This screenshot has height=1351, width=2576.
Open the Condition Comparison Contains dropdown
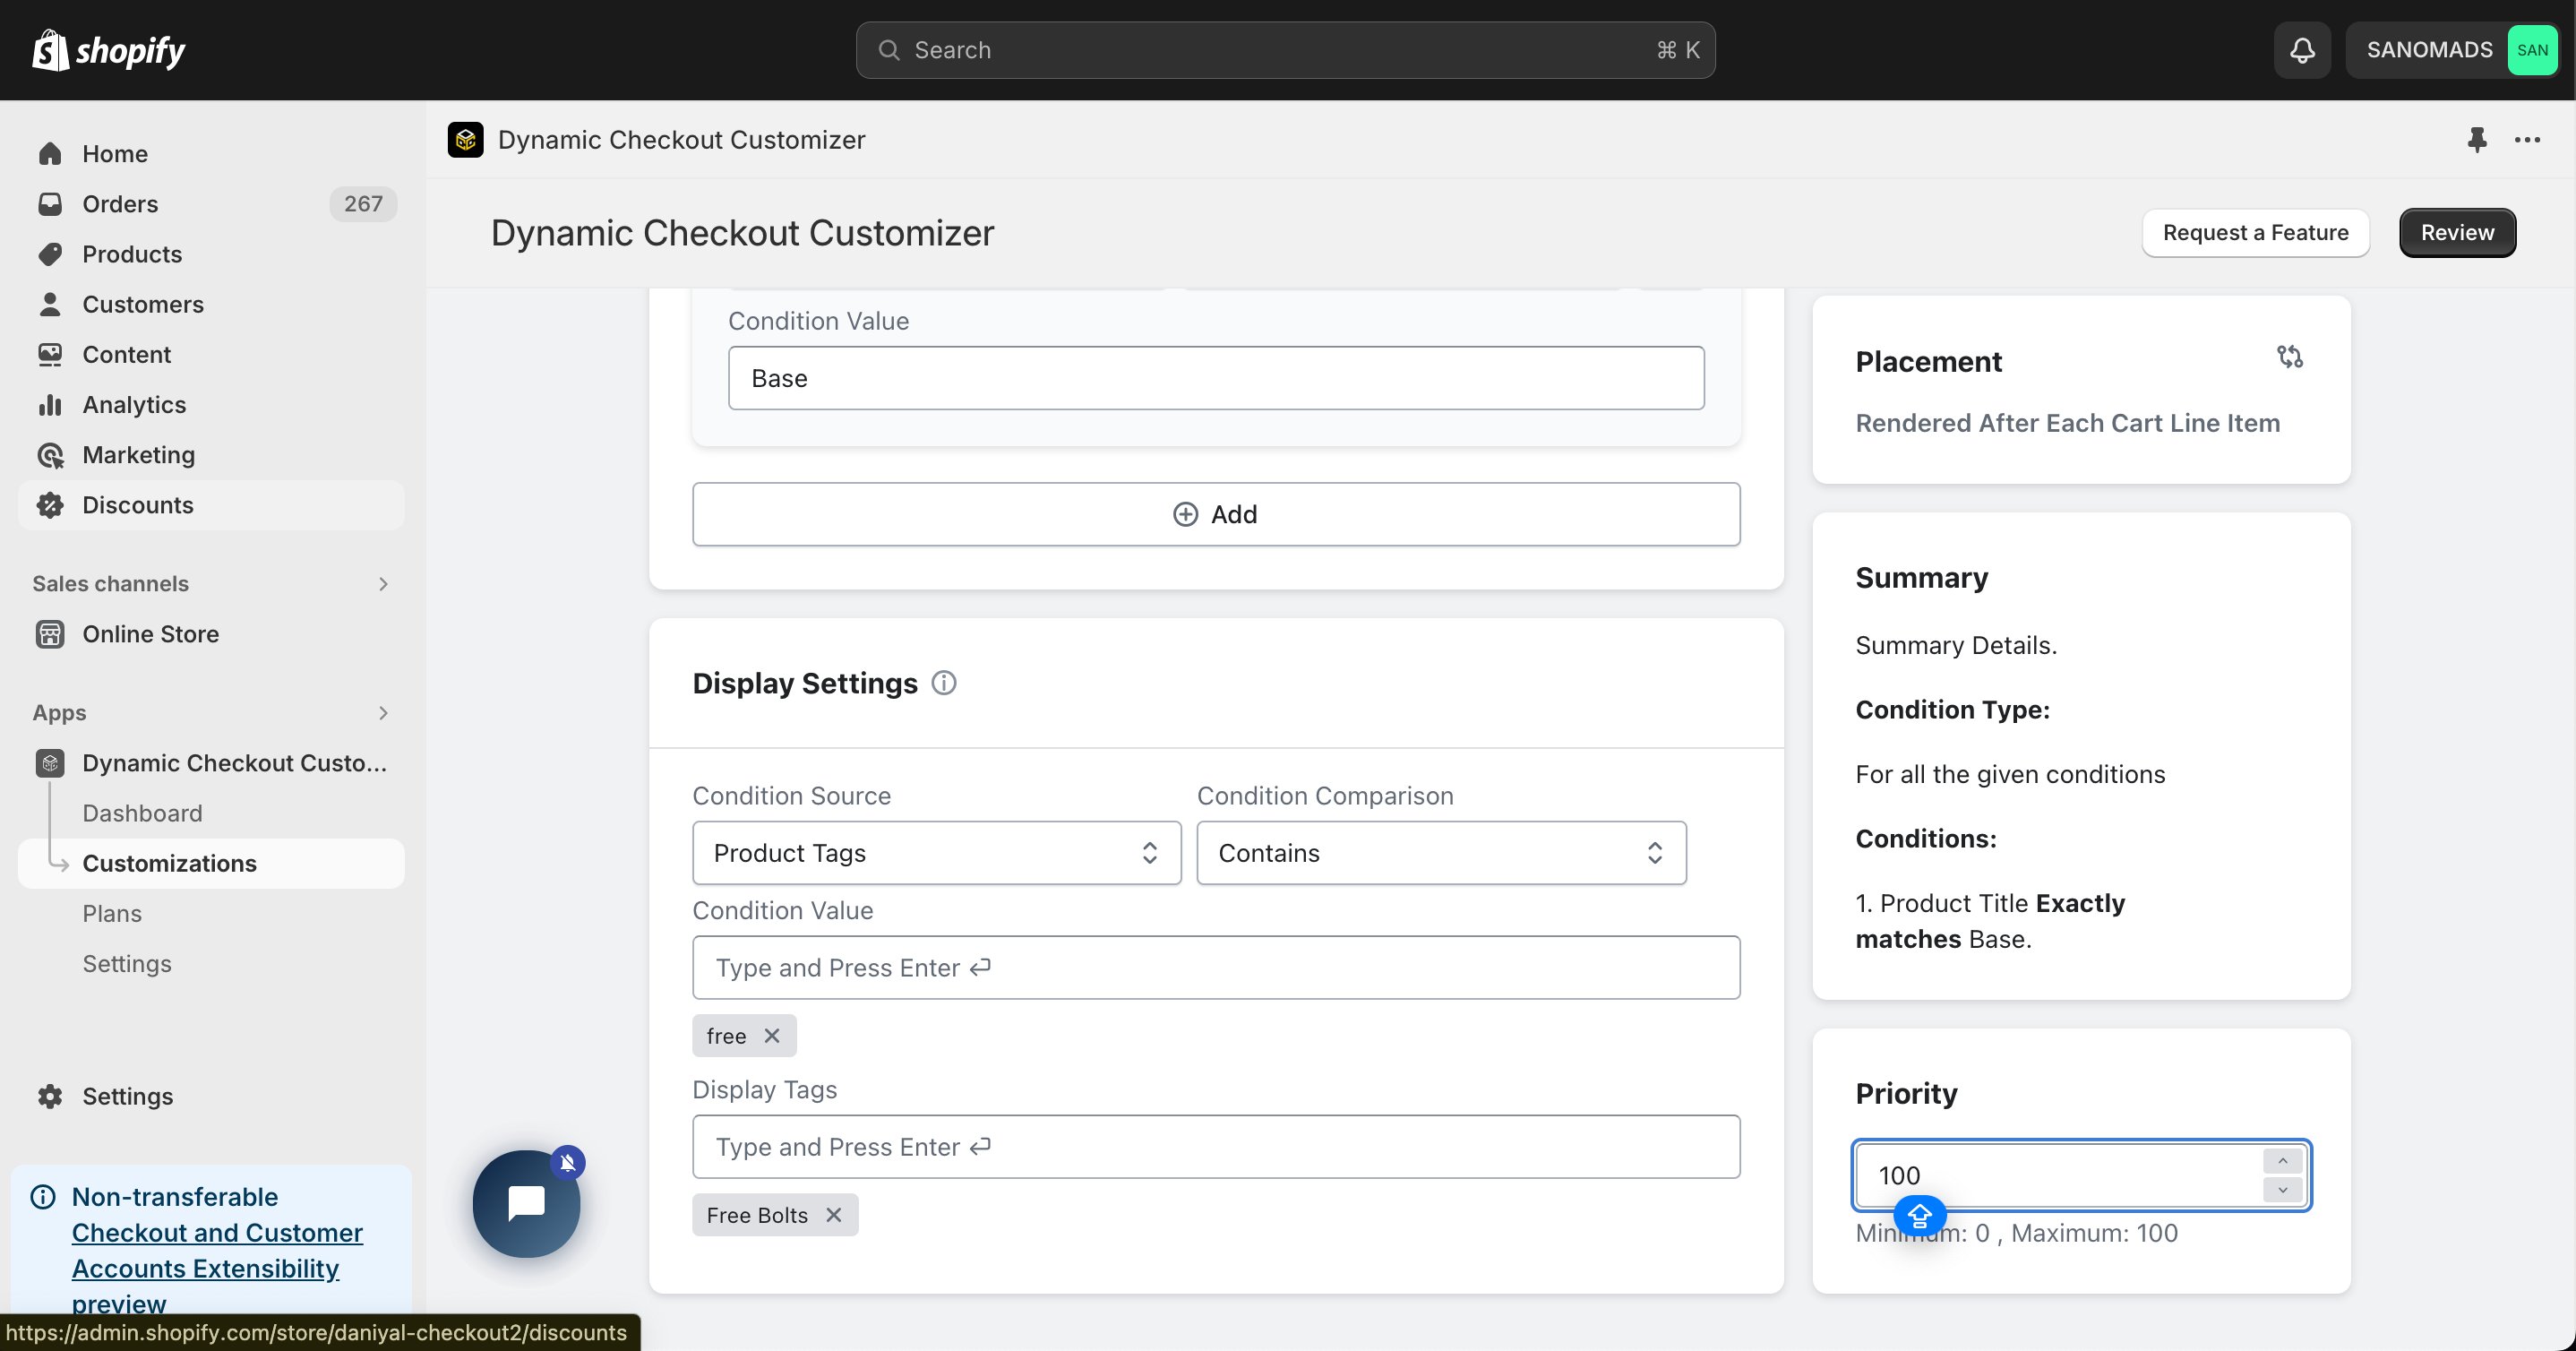pyautogui.click(x=1441, y=853)
